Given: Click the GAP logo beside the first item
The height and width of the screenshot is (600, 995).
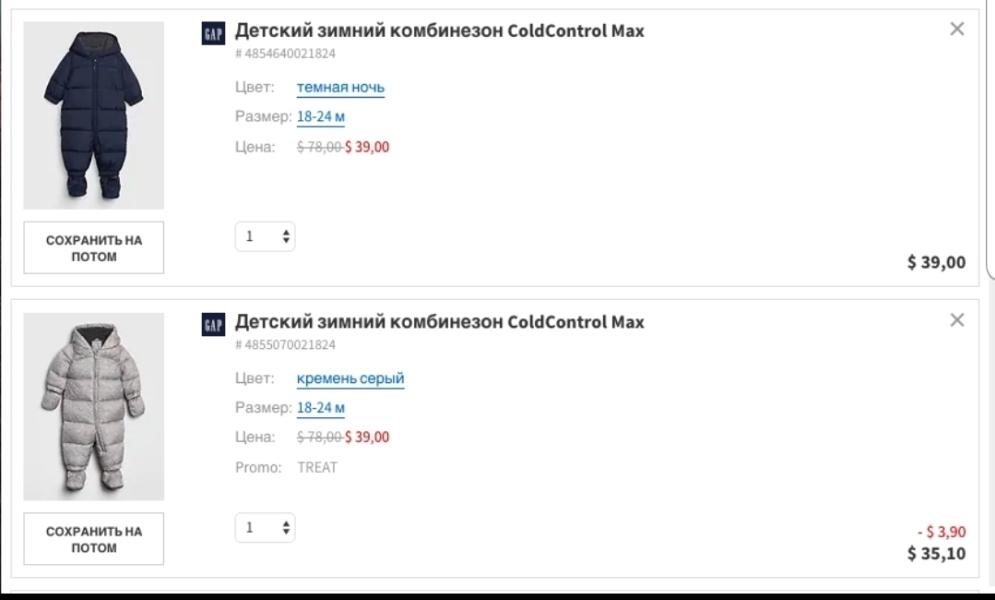Looking at the screenshot, I should click(x=213, y=33).
